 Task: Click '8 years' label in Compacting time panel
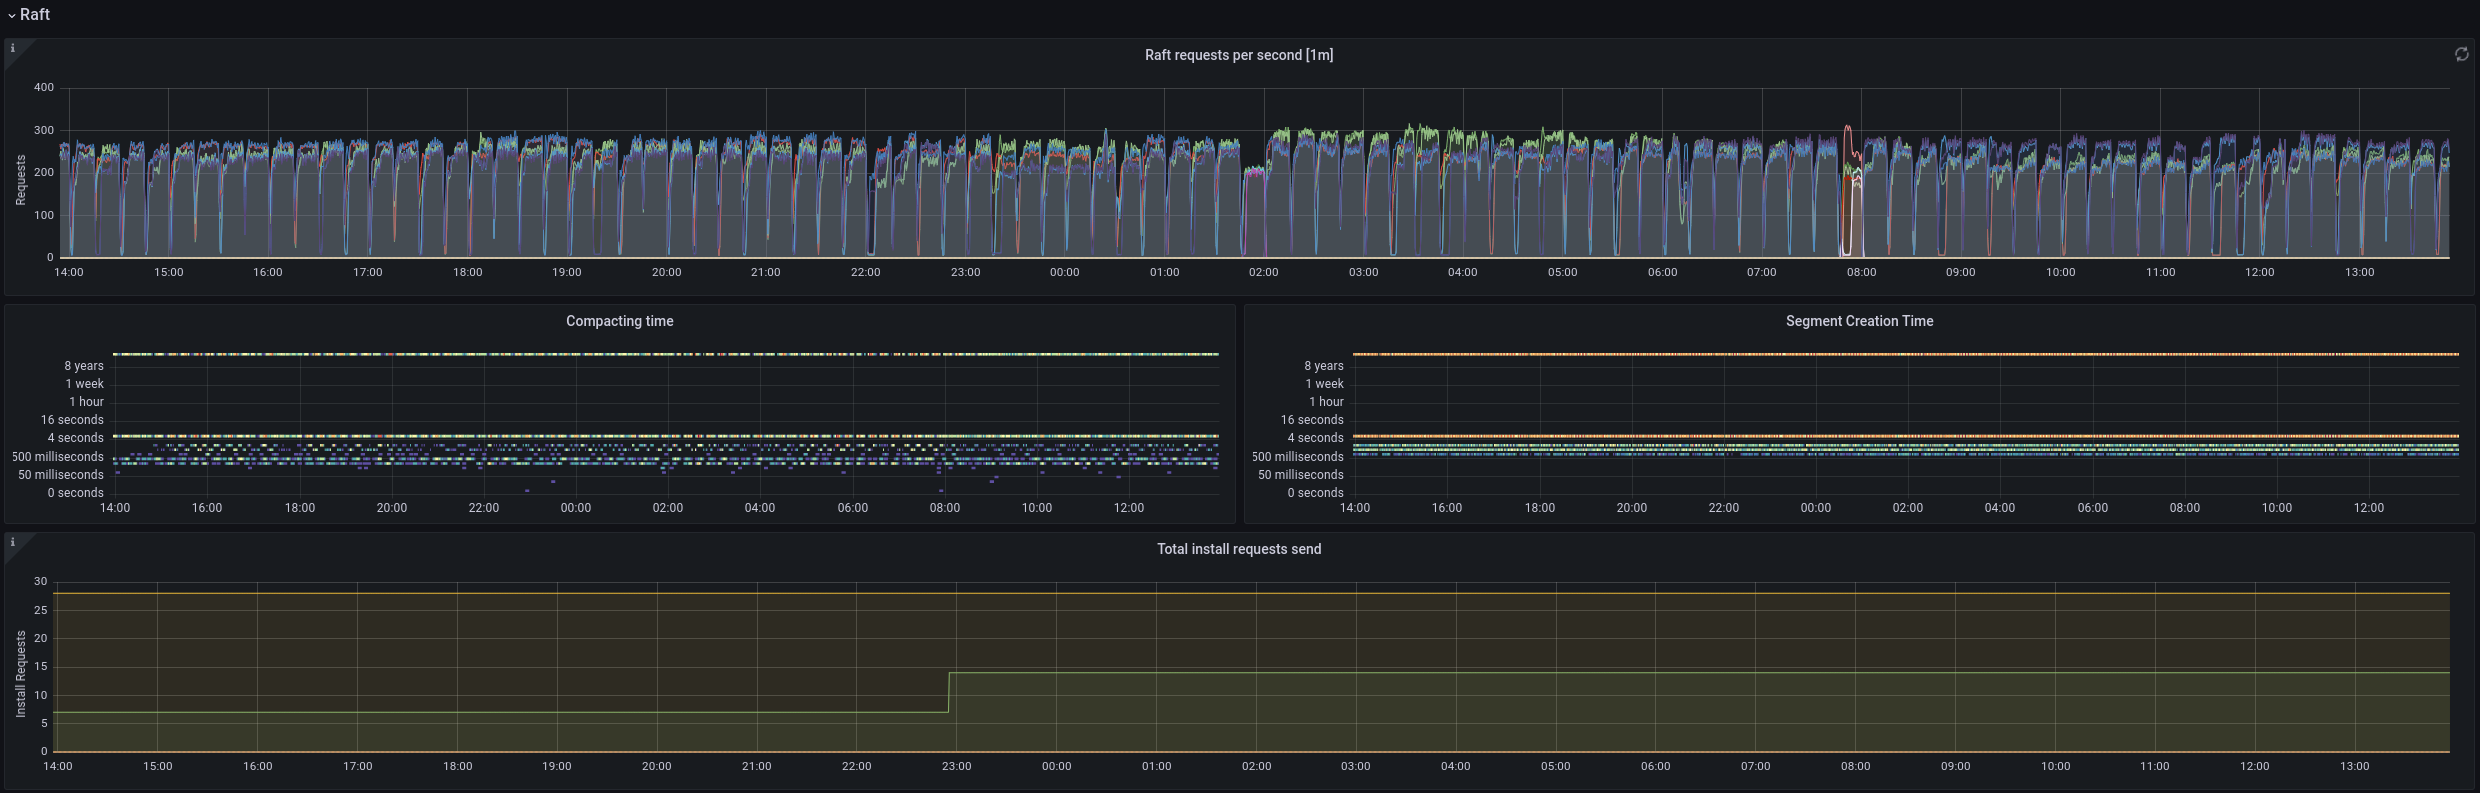point(84,366)
